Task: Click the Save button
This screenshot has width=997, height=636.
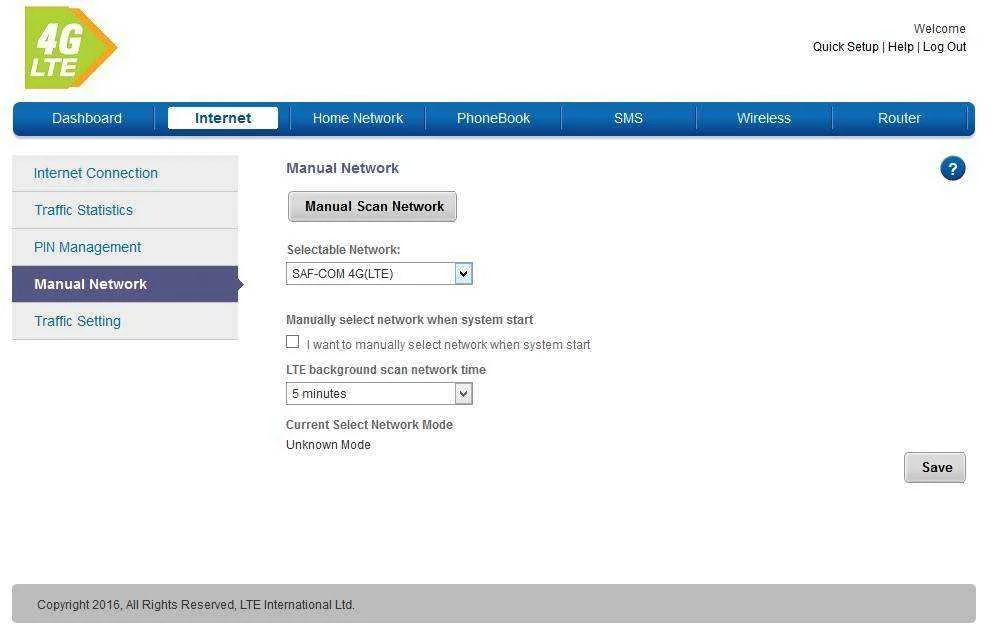Action: [x=935, y=467]
